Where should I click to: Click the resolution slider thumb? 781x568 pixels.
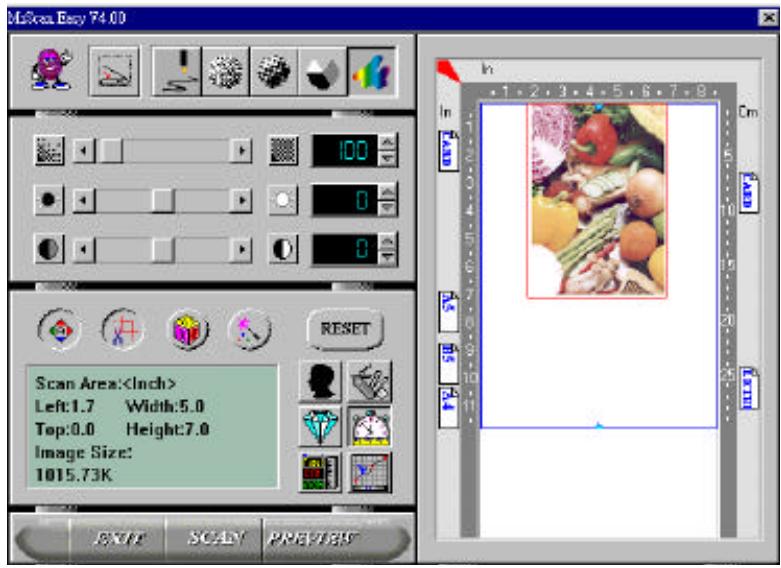coord(111,150)
